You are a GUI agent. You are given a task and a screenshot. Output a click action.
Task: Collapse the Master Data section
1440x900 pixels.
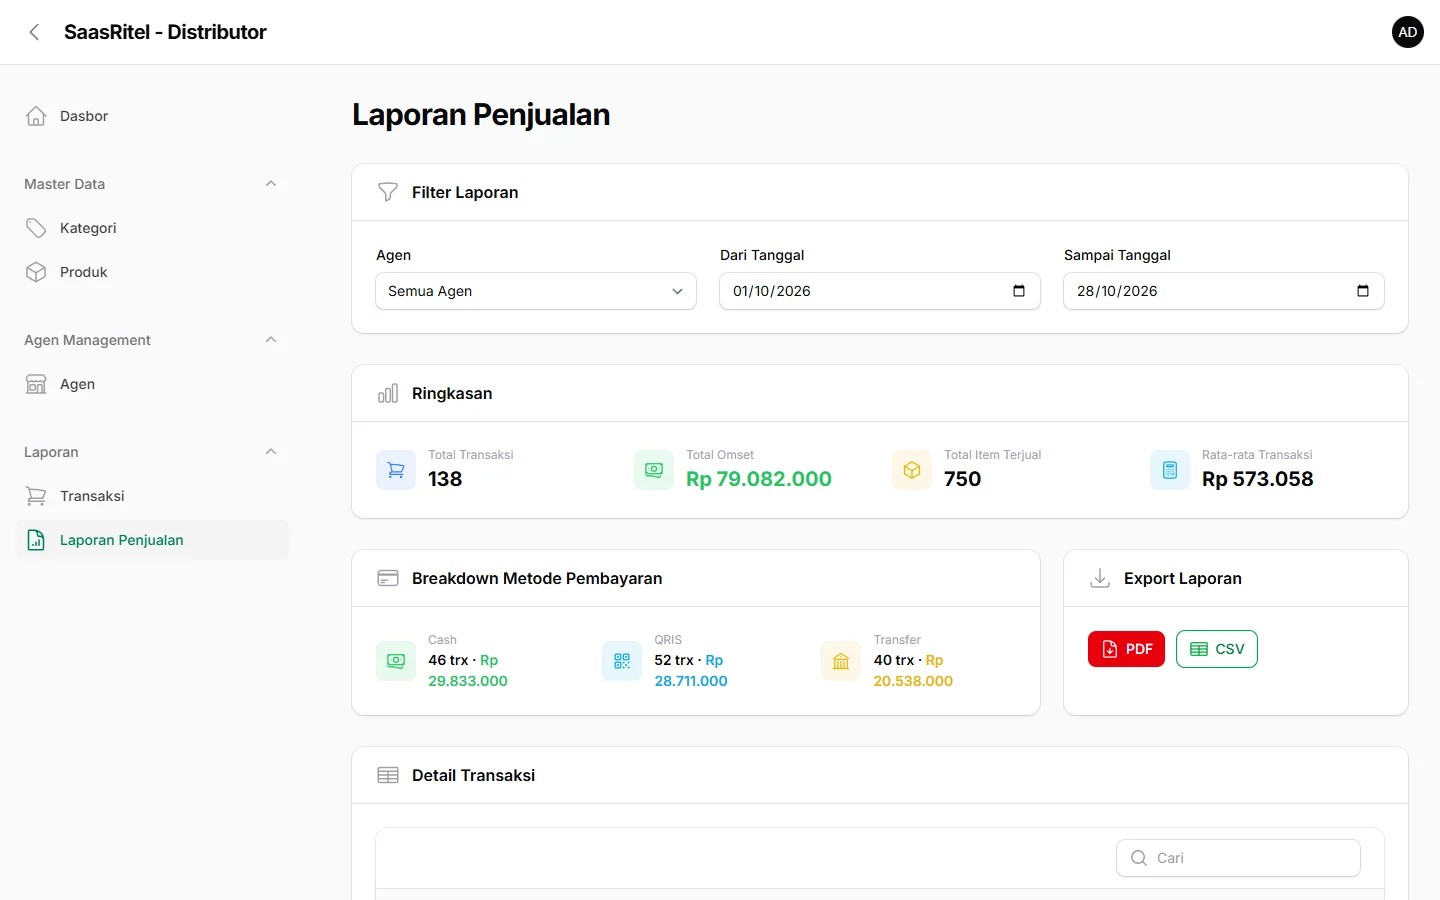[x=271, y=184]
